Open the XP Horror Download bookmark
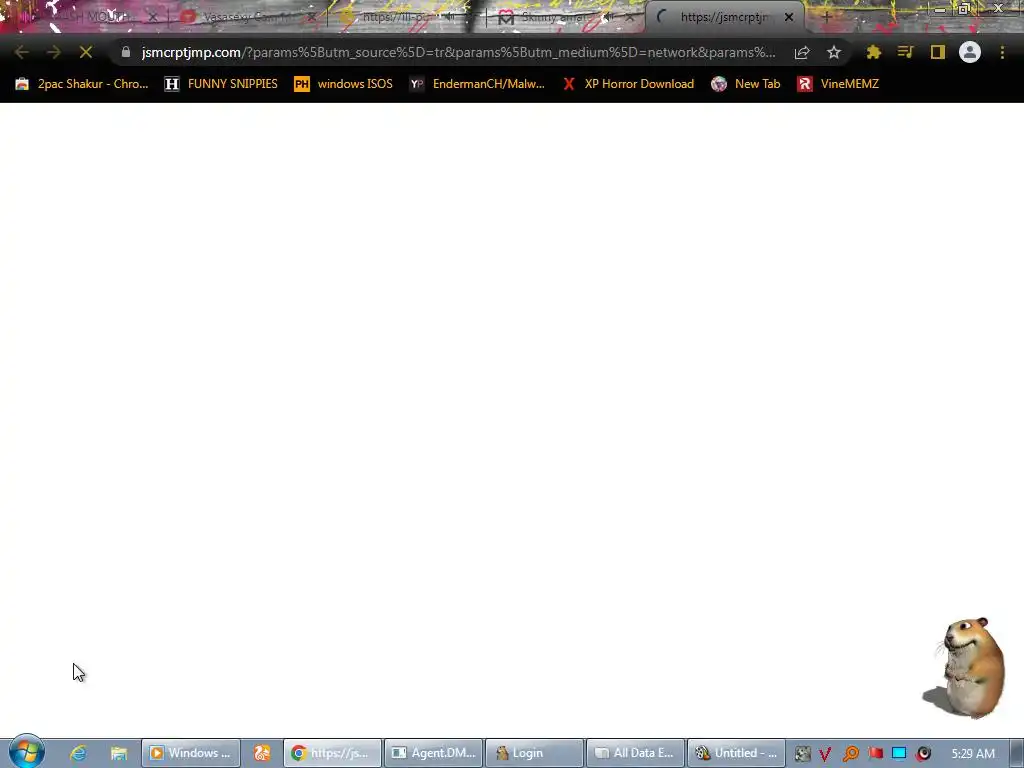 point(628,84)
